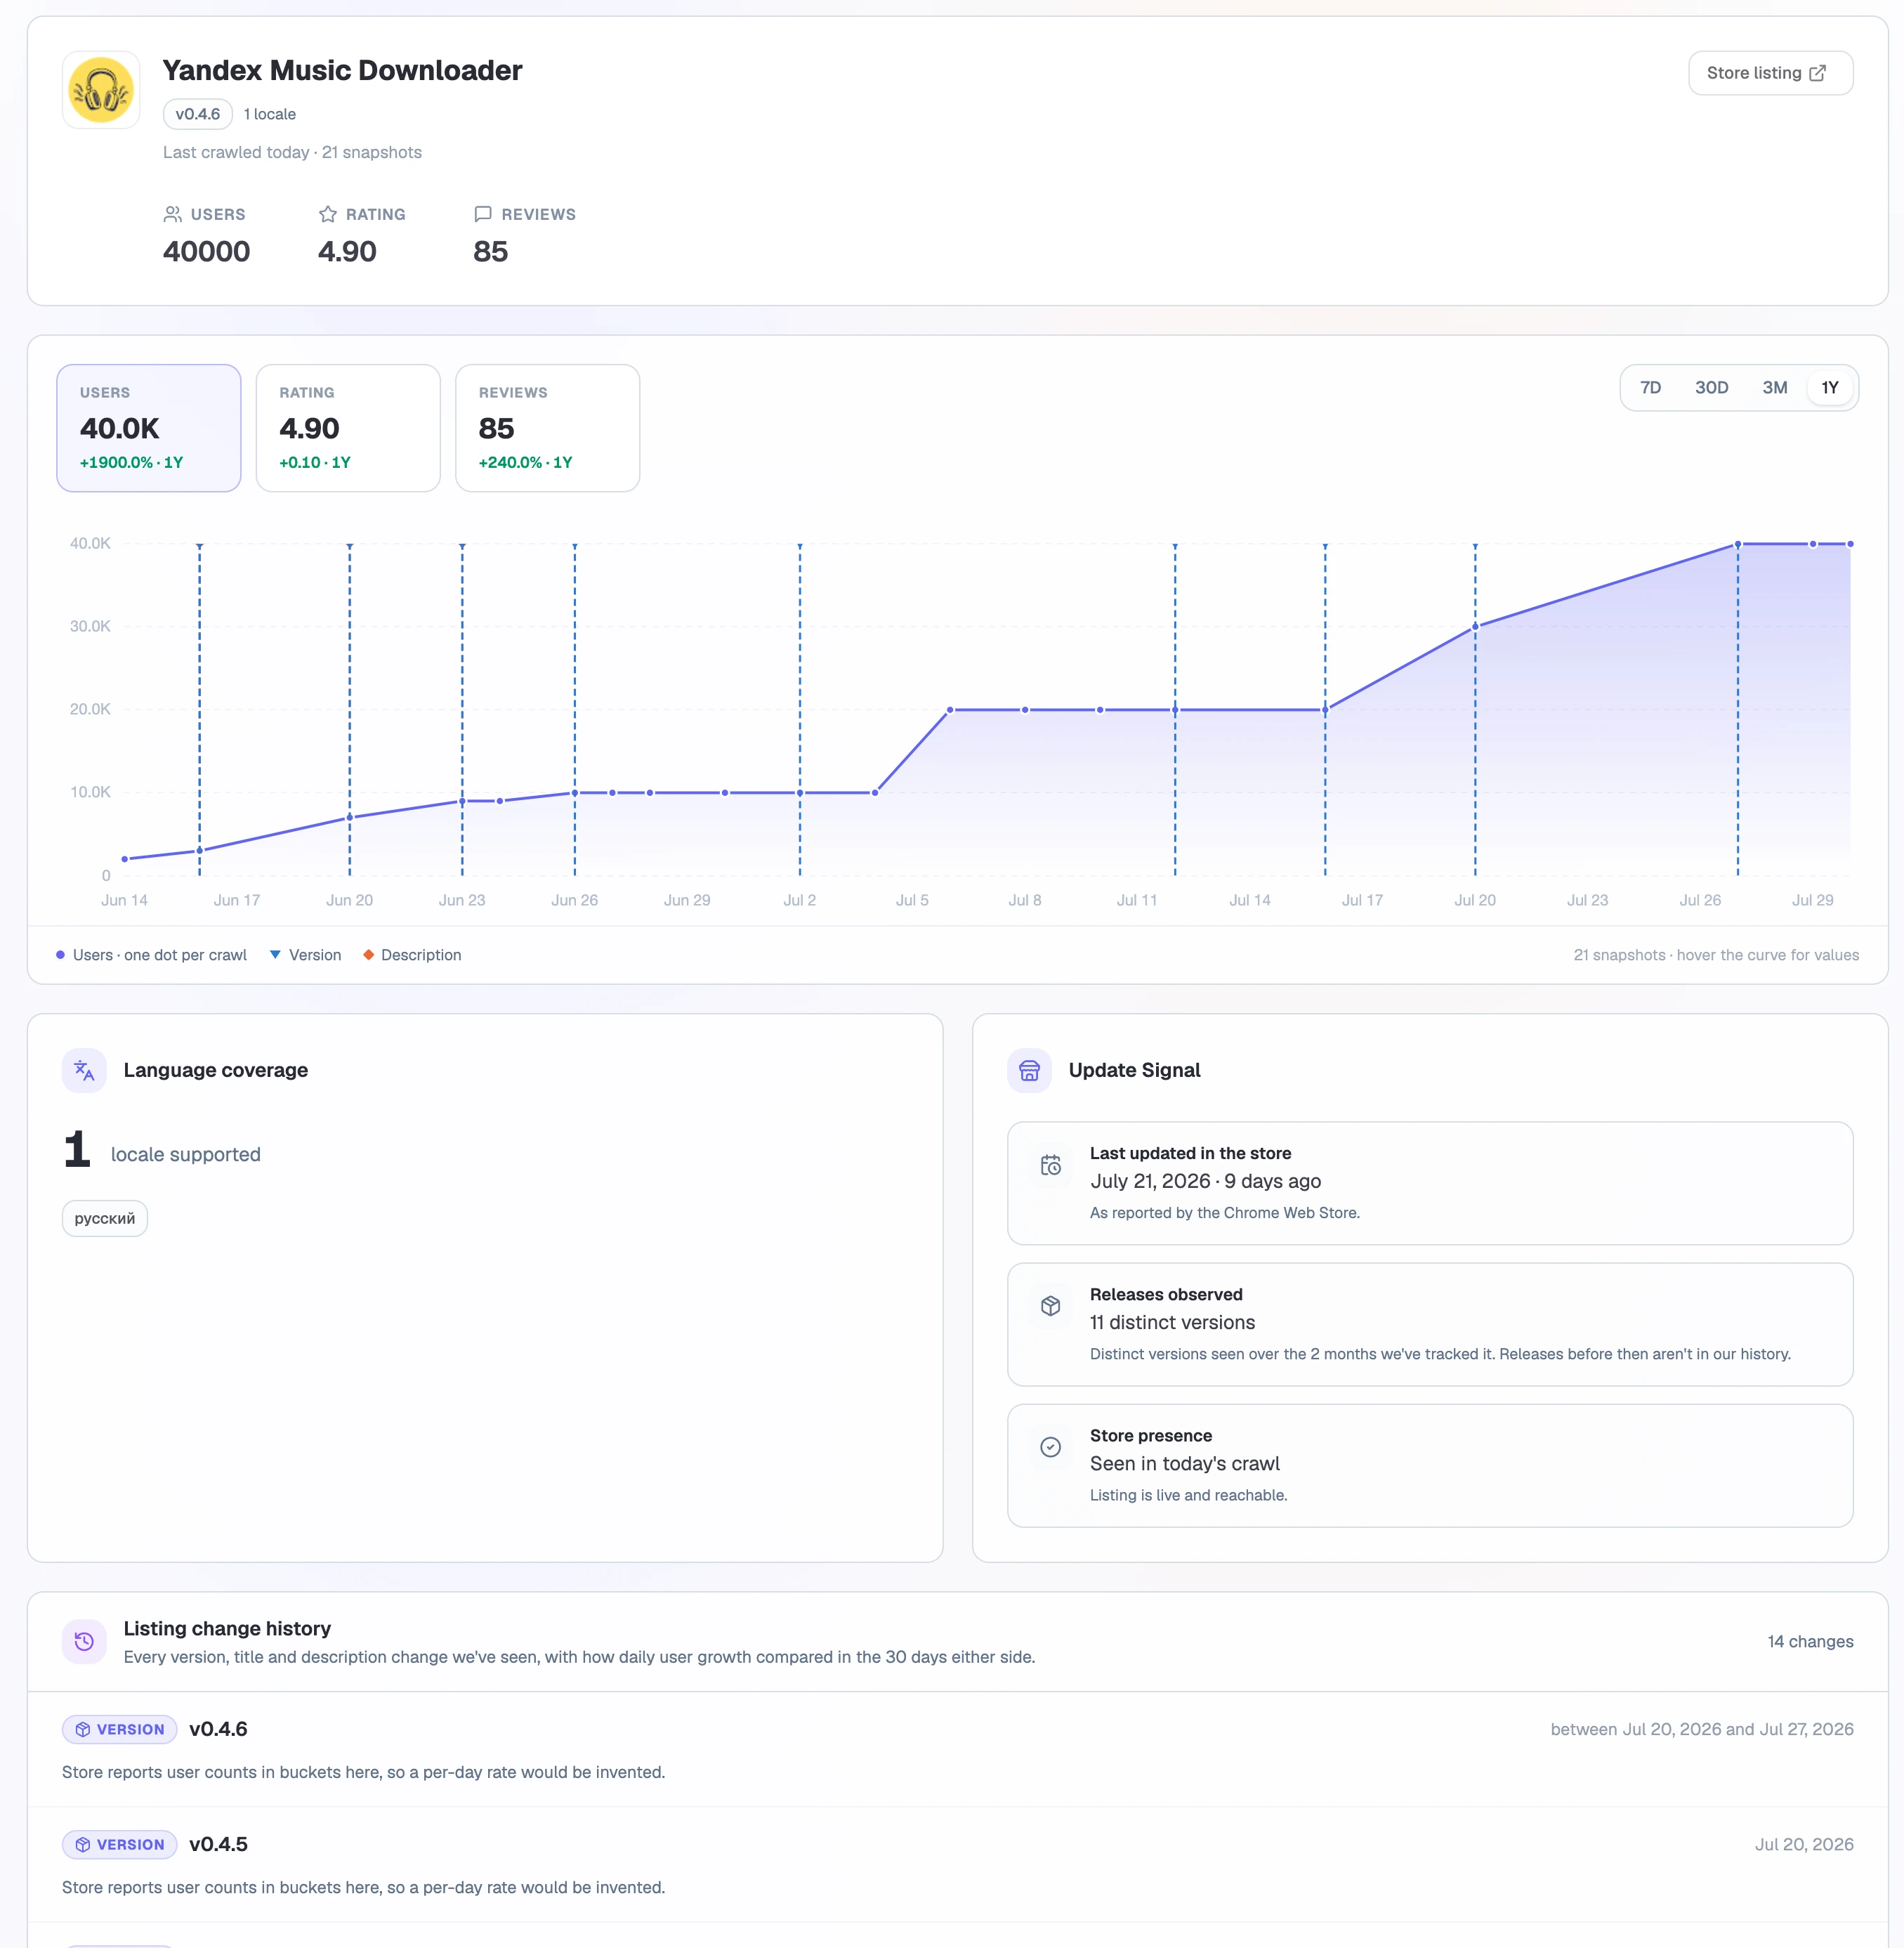Viewport: 1904px width, 1948px height.
Task: Click the package icon for Releases observed
Action: click(1050, 1306)
